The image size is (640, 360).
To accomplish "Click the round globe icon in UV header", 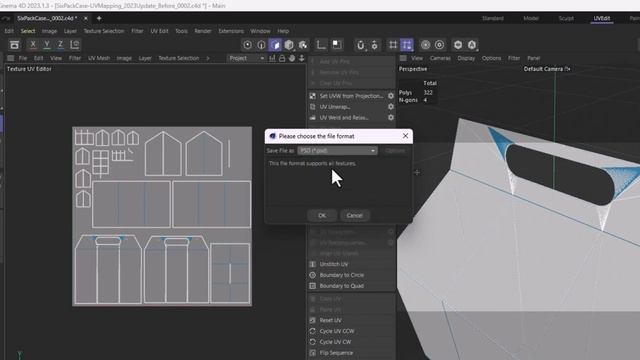I will pyautogui.click(x=292, y=58).
